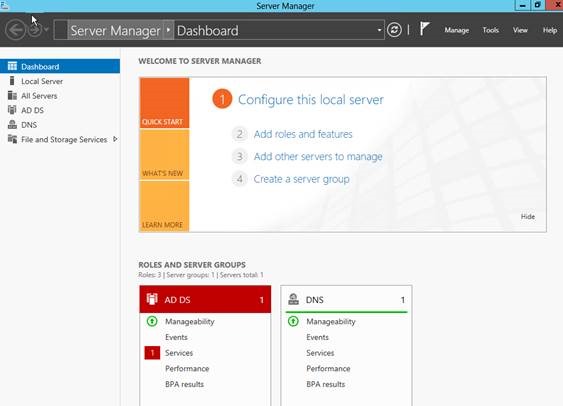Expand the File and Storage Services arrow
This screenshot has width=563, height=406.
115,139
